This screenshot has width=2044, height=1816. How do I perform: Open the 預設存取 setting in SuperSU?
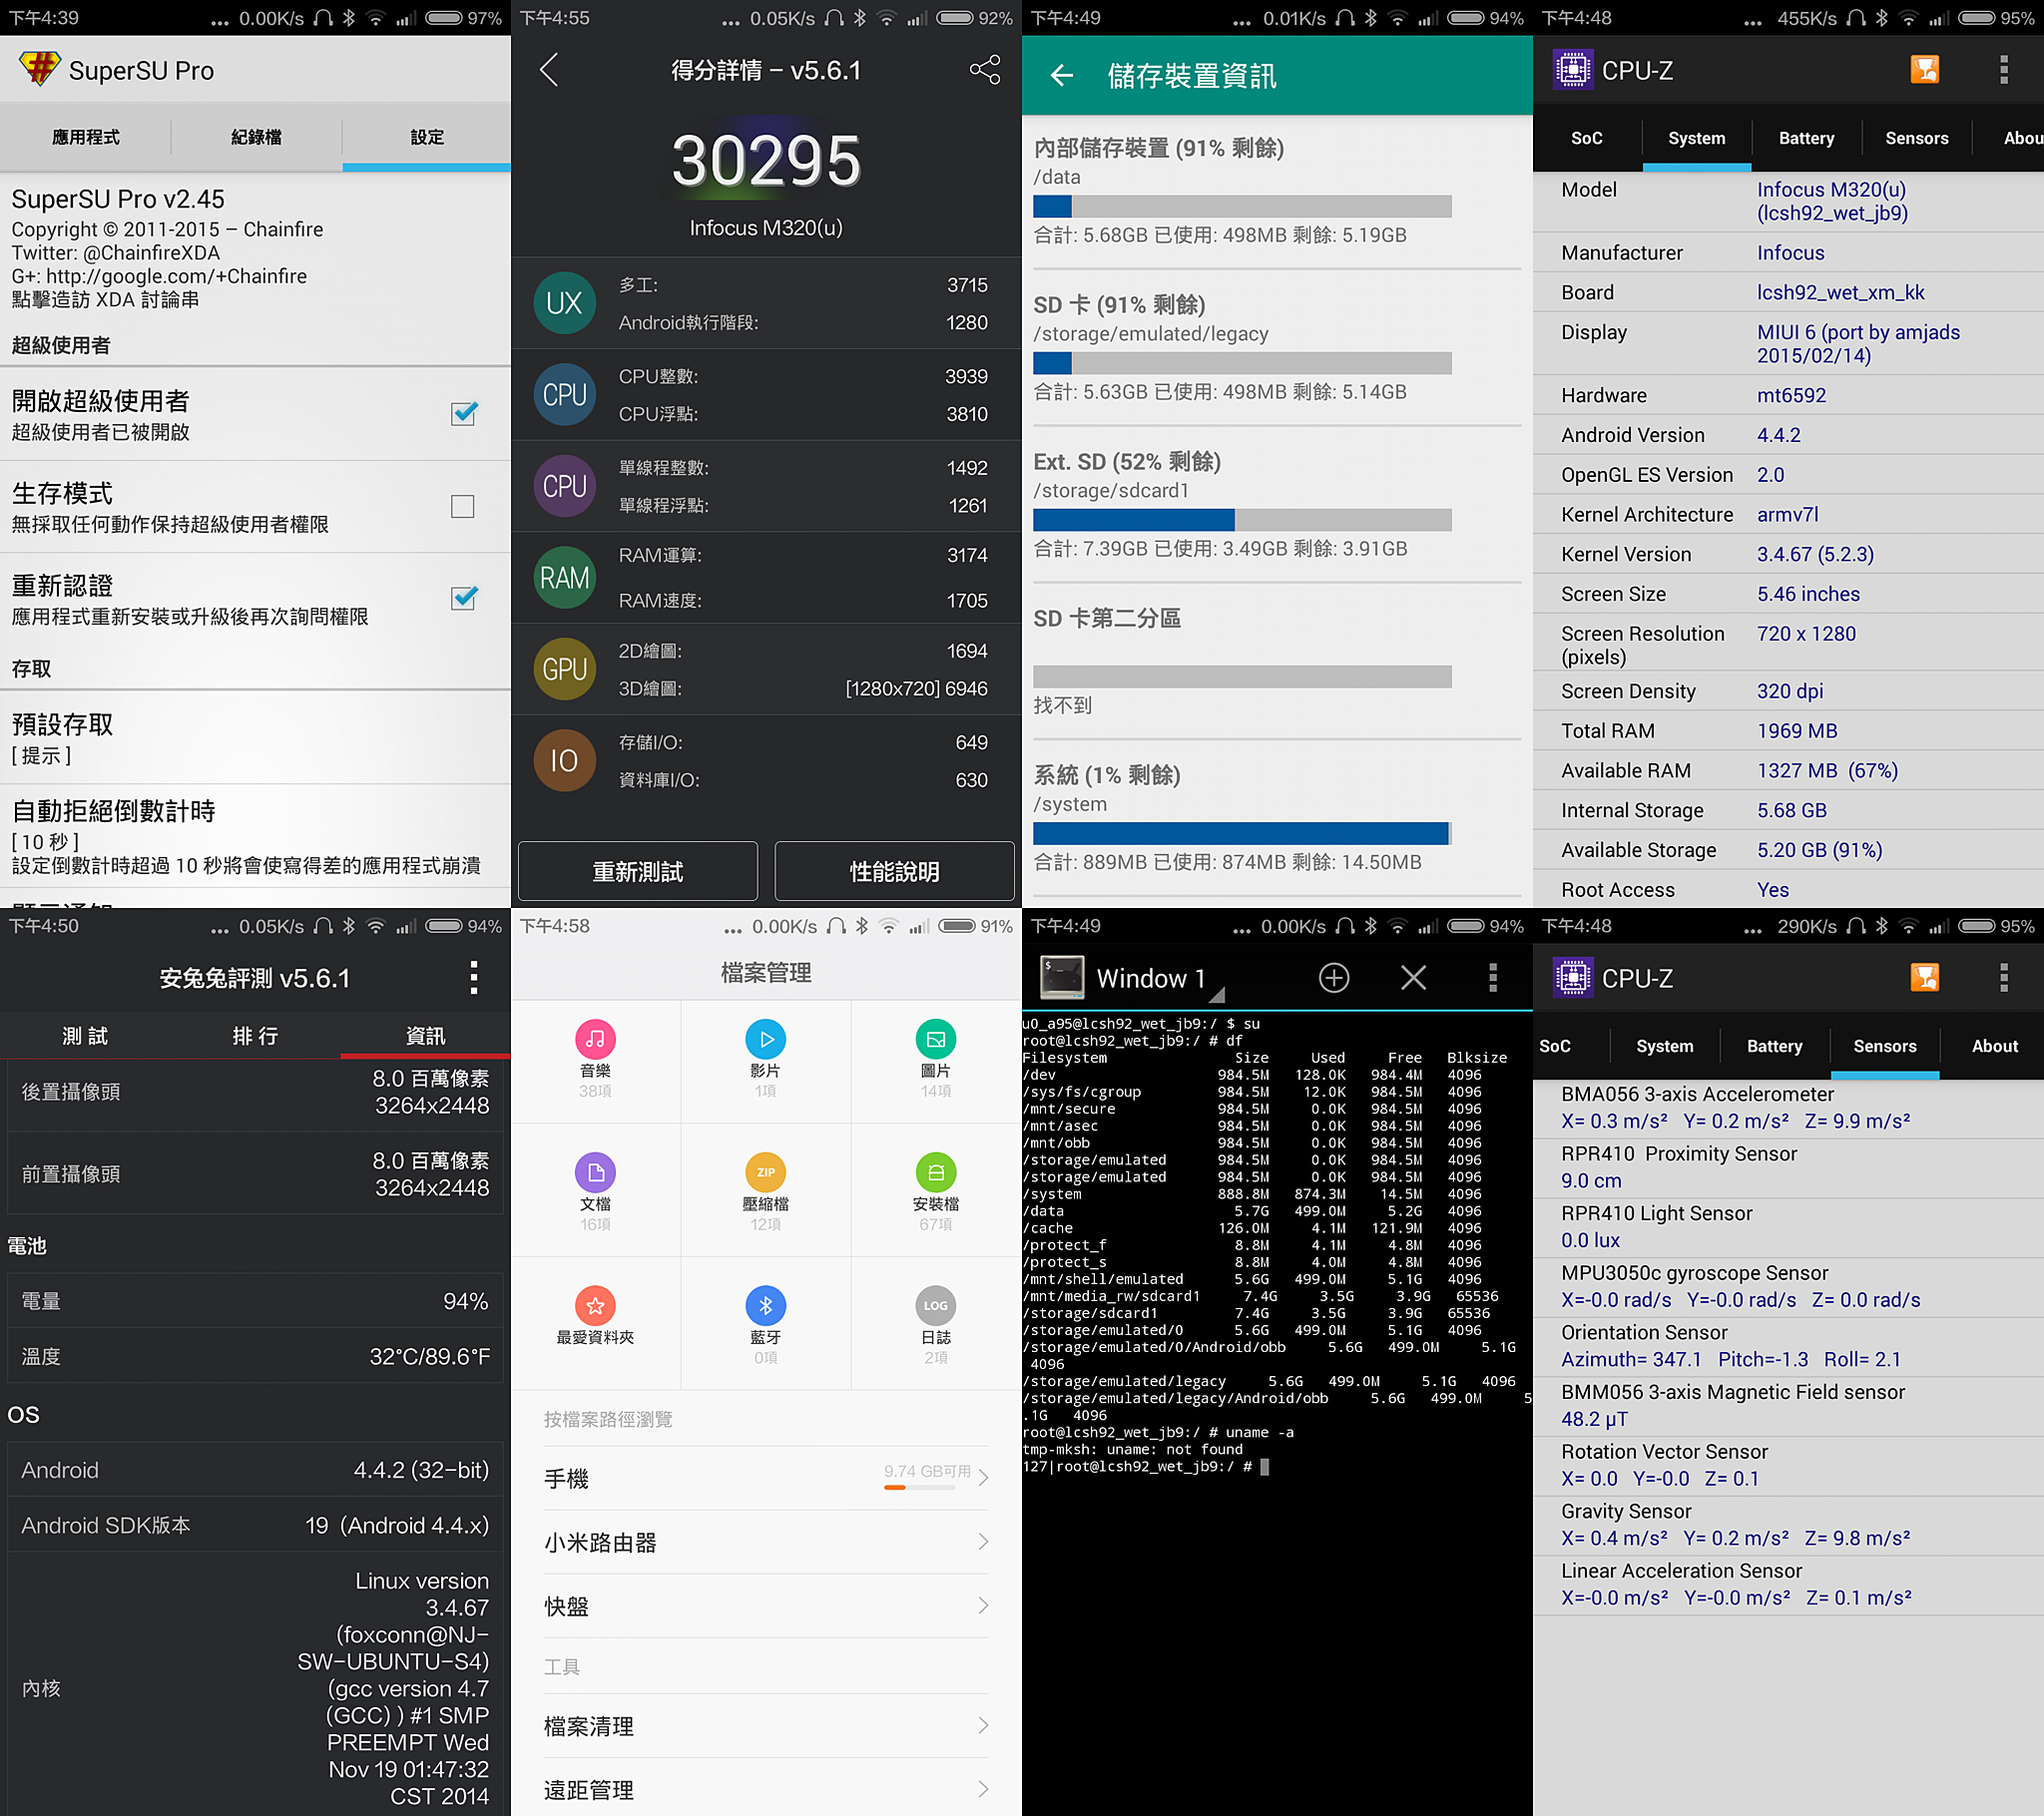pos(255,738)
